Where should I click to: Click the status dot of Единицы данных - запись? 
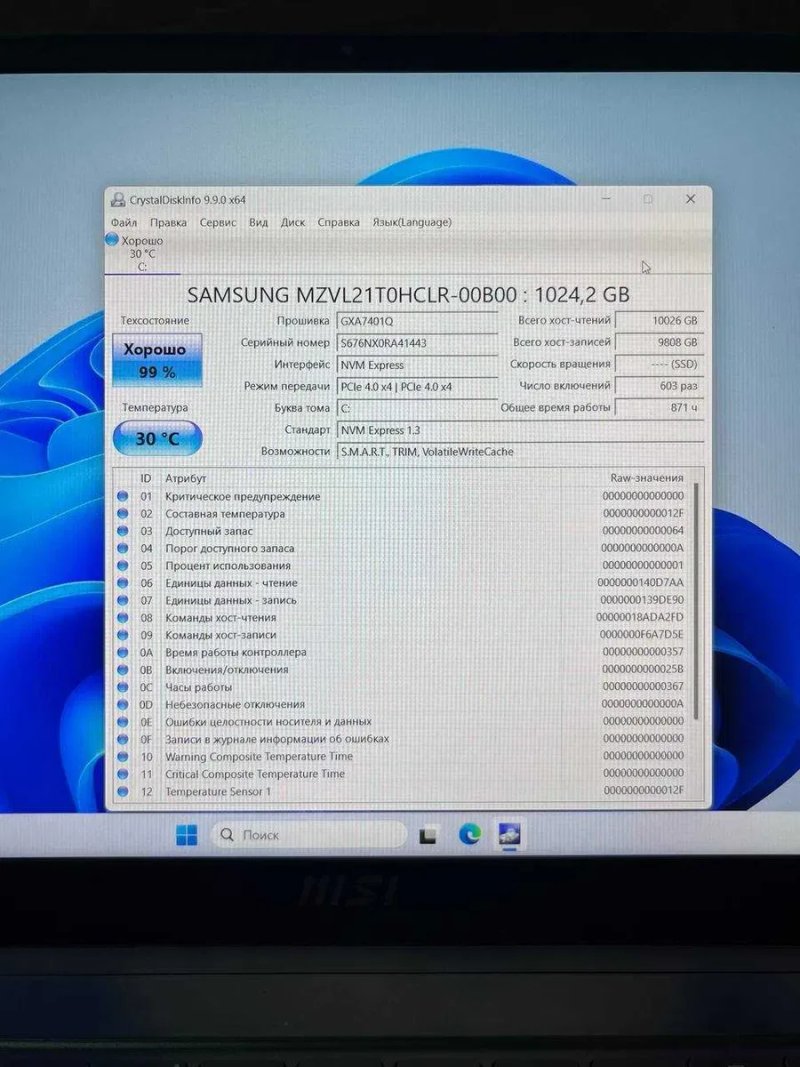[x=122, y=600]
